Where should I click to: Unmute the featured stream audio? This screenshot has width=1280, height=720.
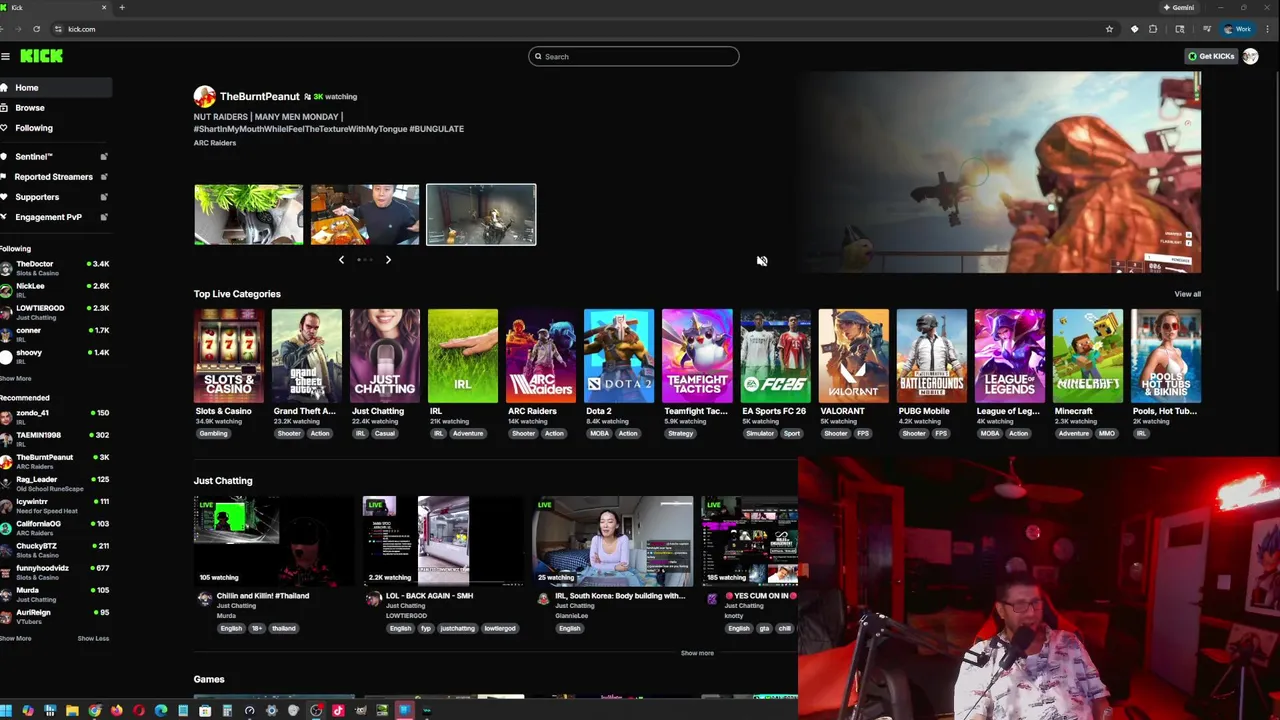[762, 261]
